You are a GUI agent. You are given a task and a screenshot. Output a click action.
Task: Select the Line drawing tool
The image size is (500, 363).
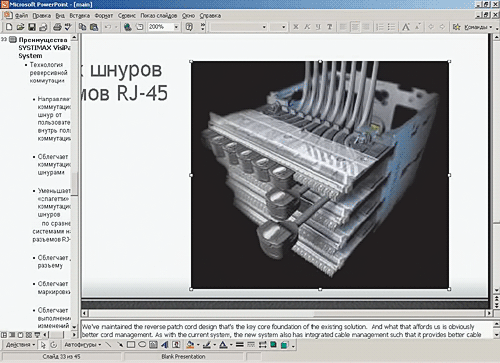[x=108, y=345]
